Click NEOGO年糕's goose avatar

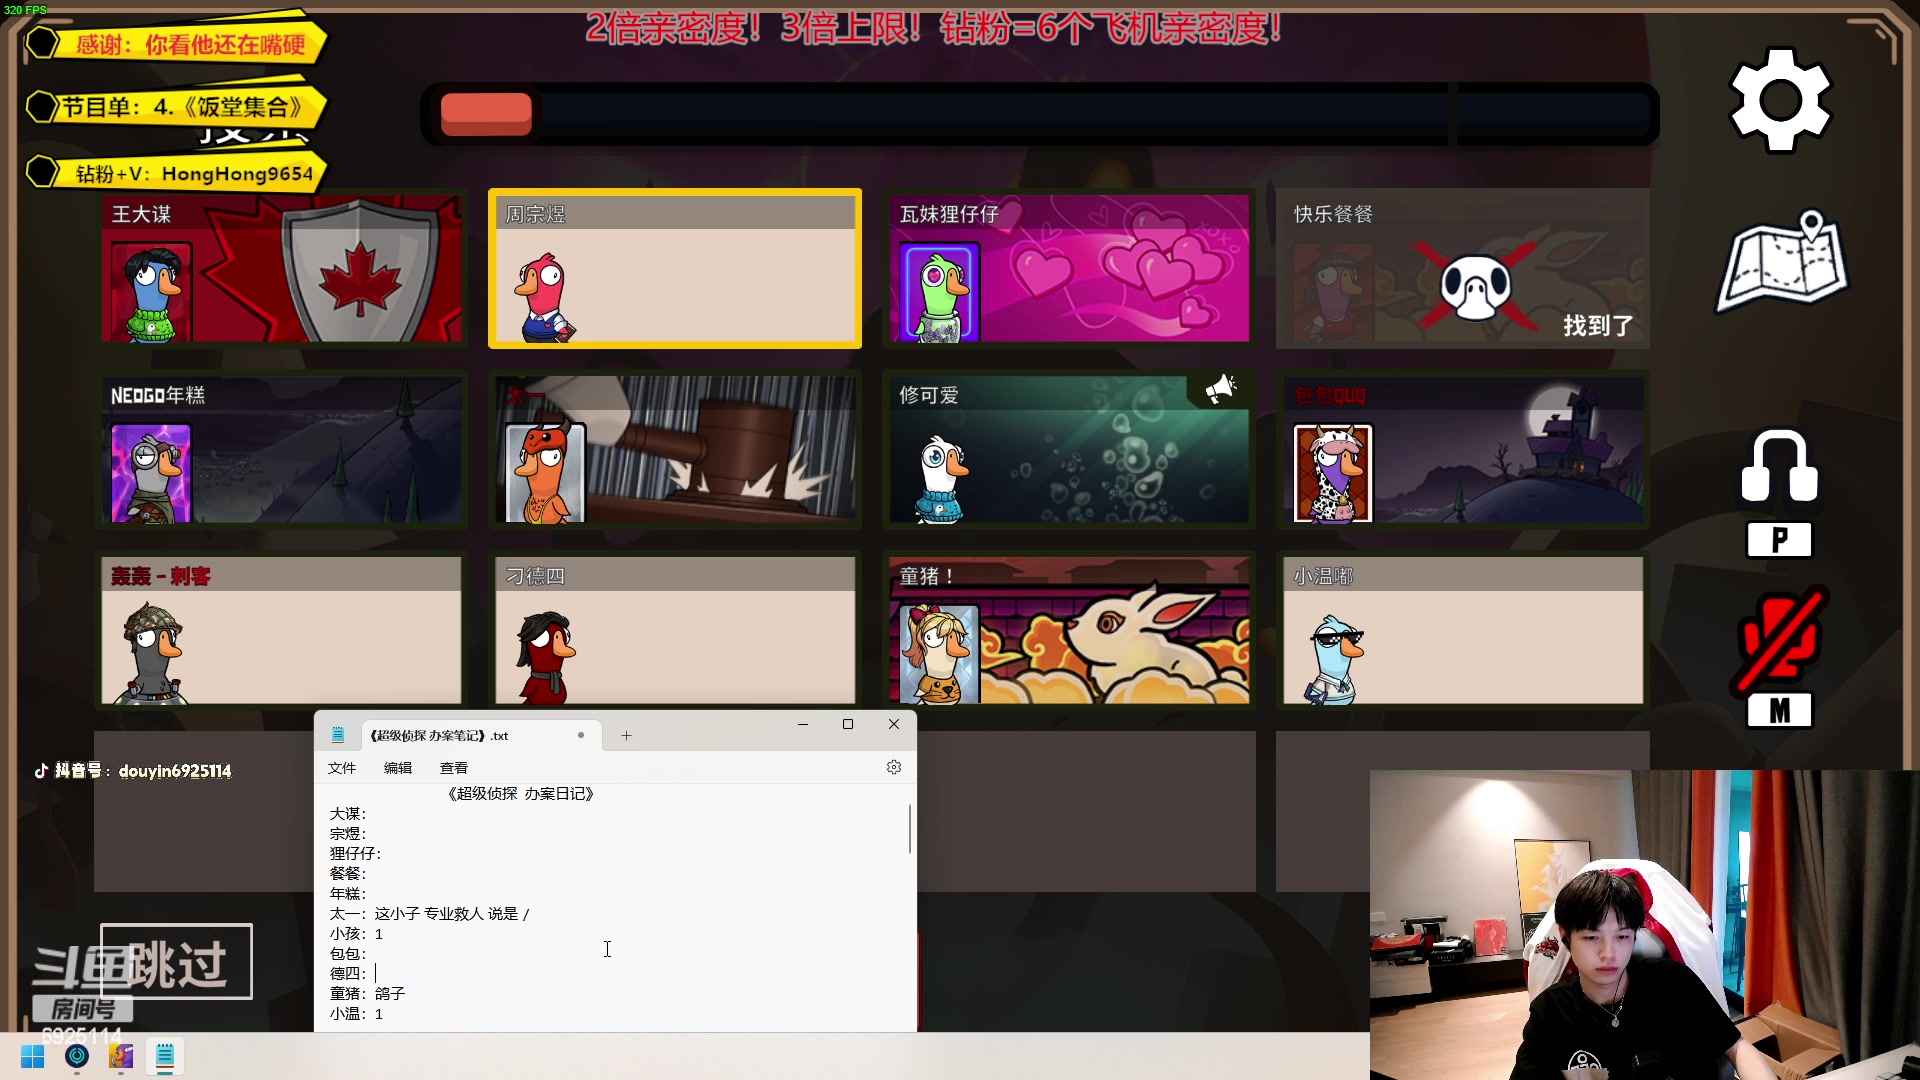151,473
